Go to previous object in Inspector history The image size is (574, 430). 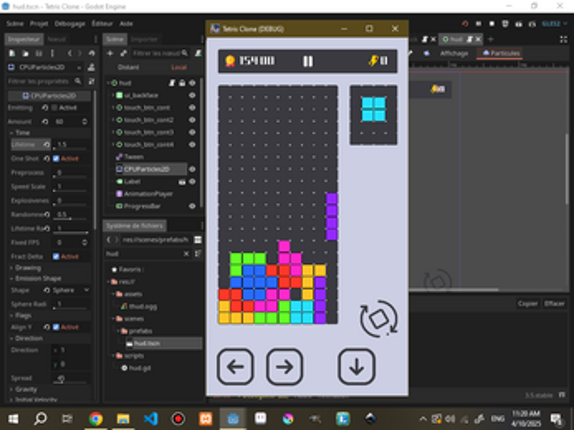(70, 53)
